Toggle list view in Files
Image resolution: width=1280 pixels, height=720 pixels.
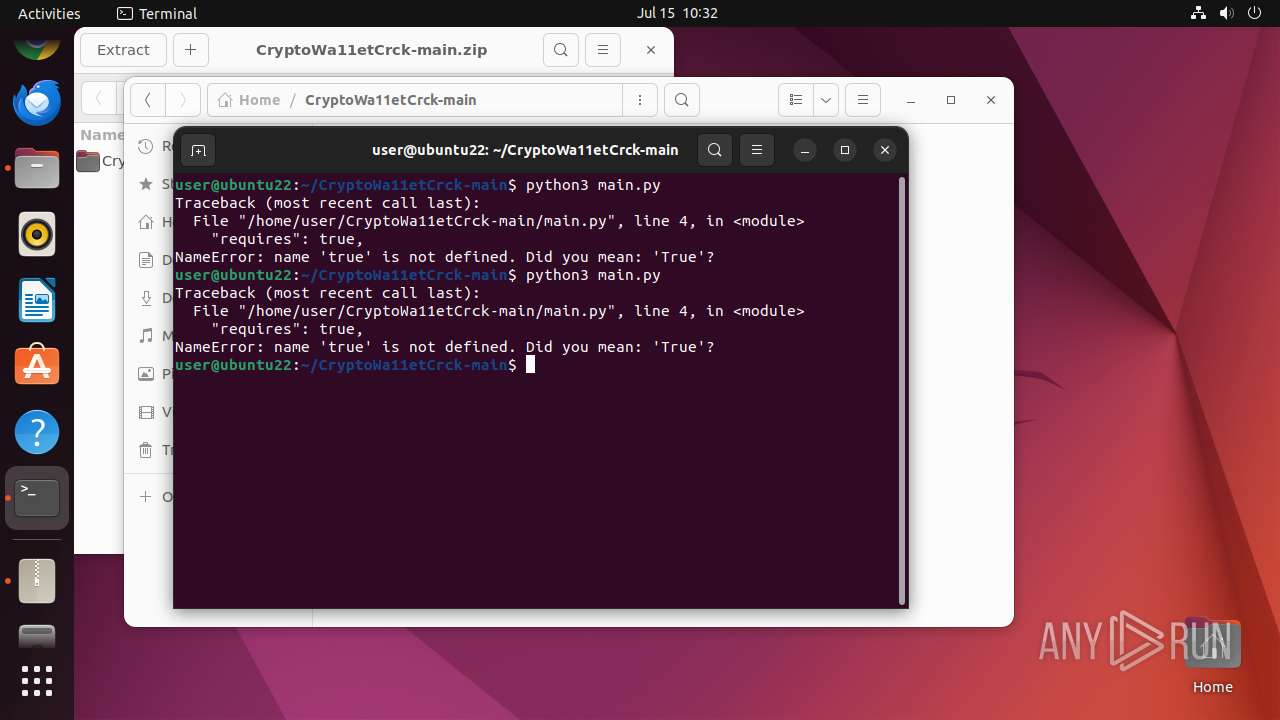coord(796,100)
